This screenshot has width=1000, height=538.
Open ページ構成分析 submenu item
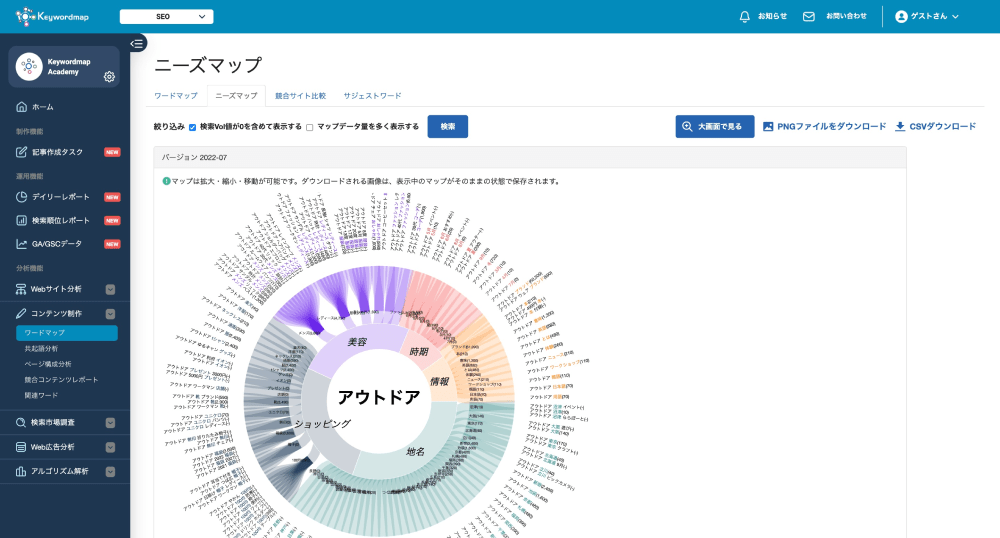[48, 364]
